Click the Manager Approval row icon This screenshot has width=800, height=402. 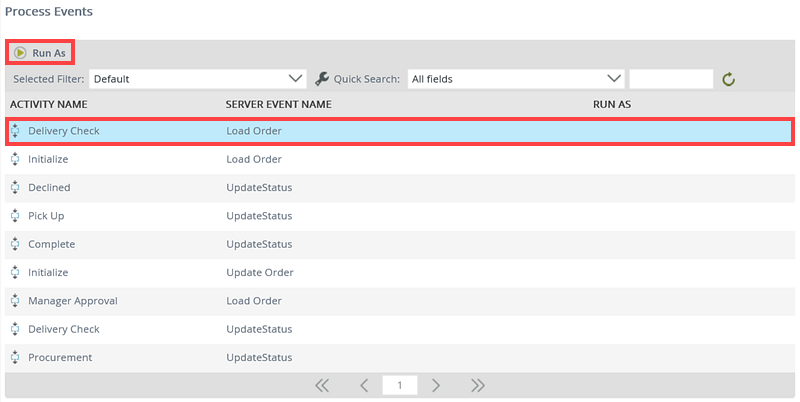click(15, 300)
